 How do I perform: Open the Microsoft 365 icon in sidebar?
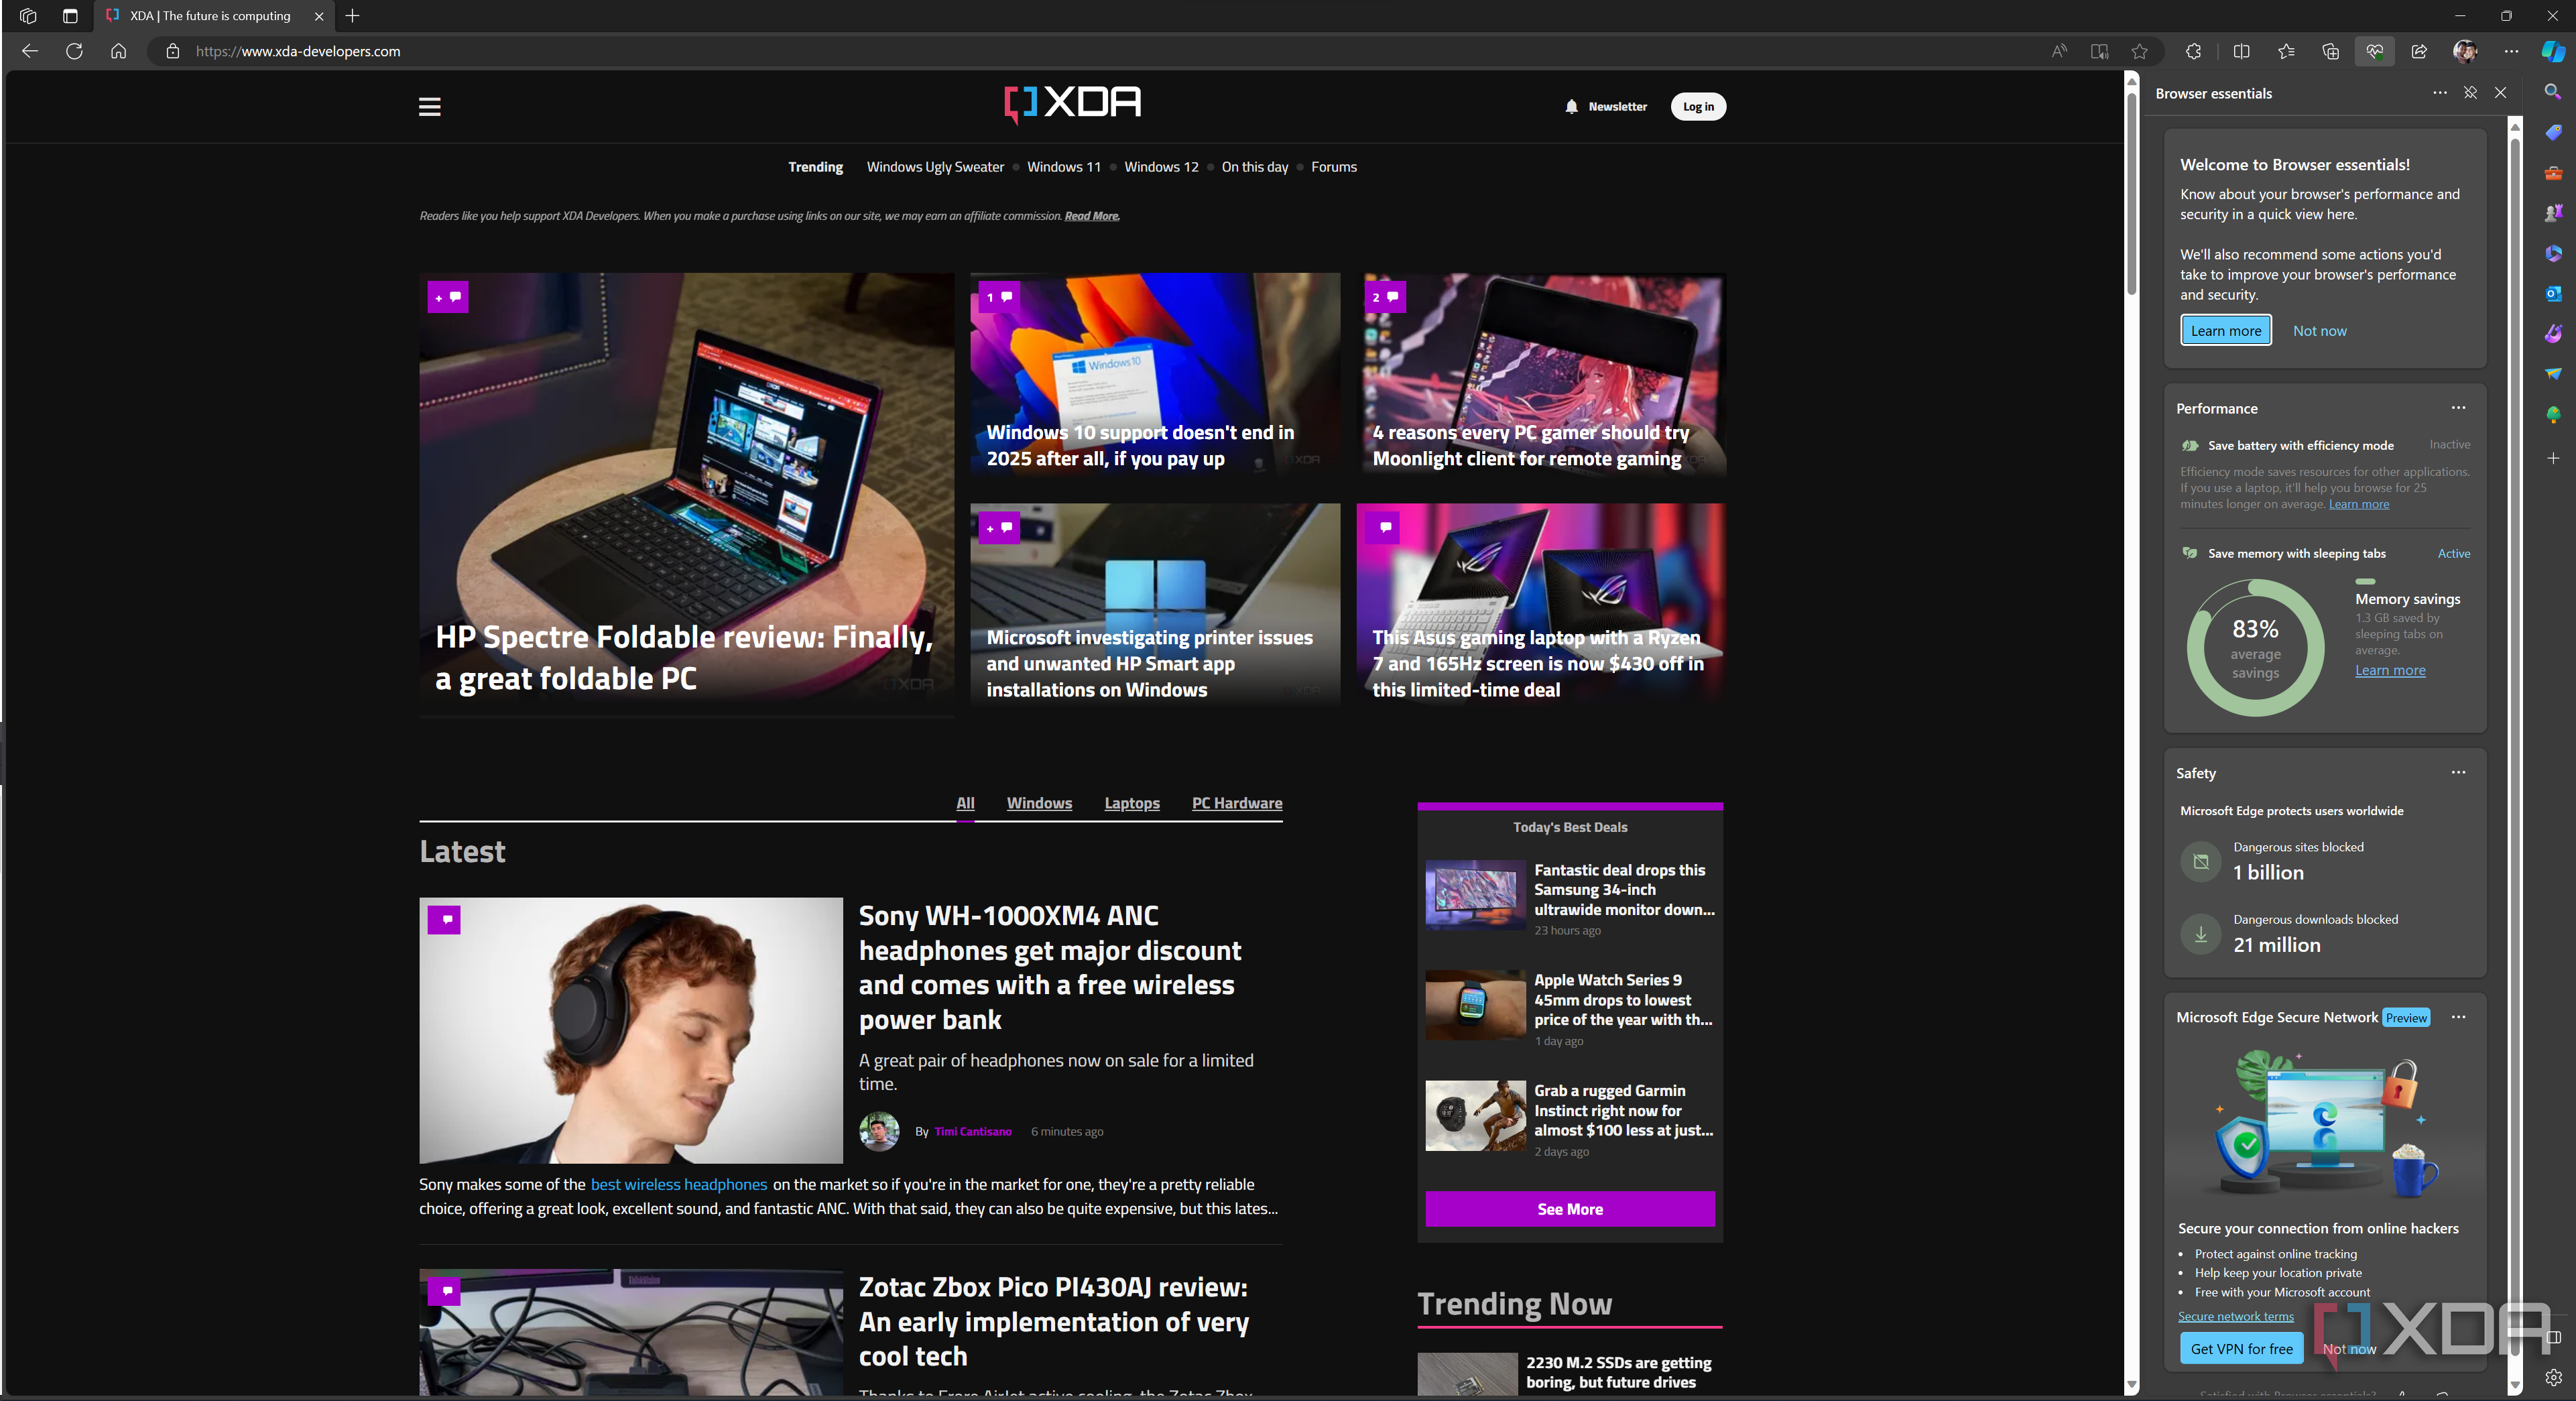click(x=2553, y=253)
